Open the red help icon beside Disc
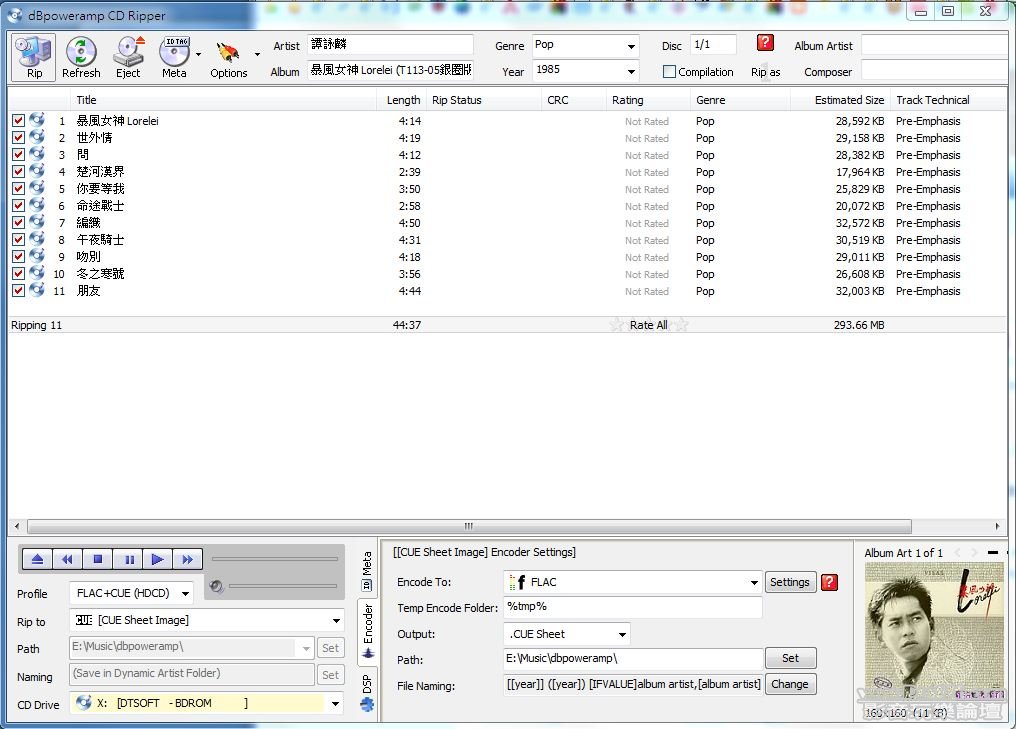Viewport: 1016px width, 729px height. click(x=765, y=43)
